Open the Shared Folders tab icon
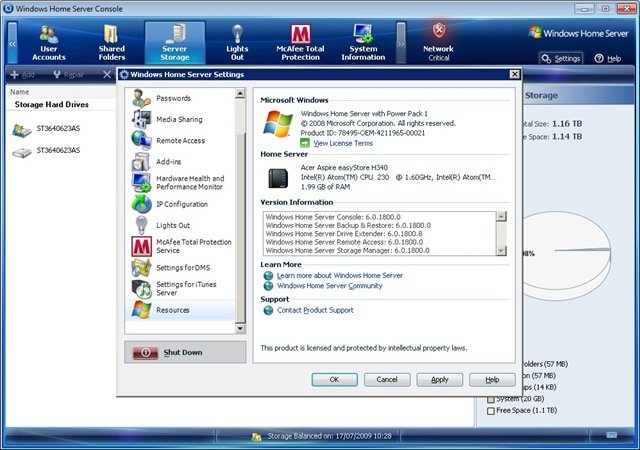 (111, 34)
